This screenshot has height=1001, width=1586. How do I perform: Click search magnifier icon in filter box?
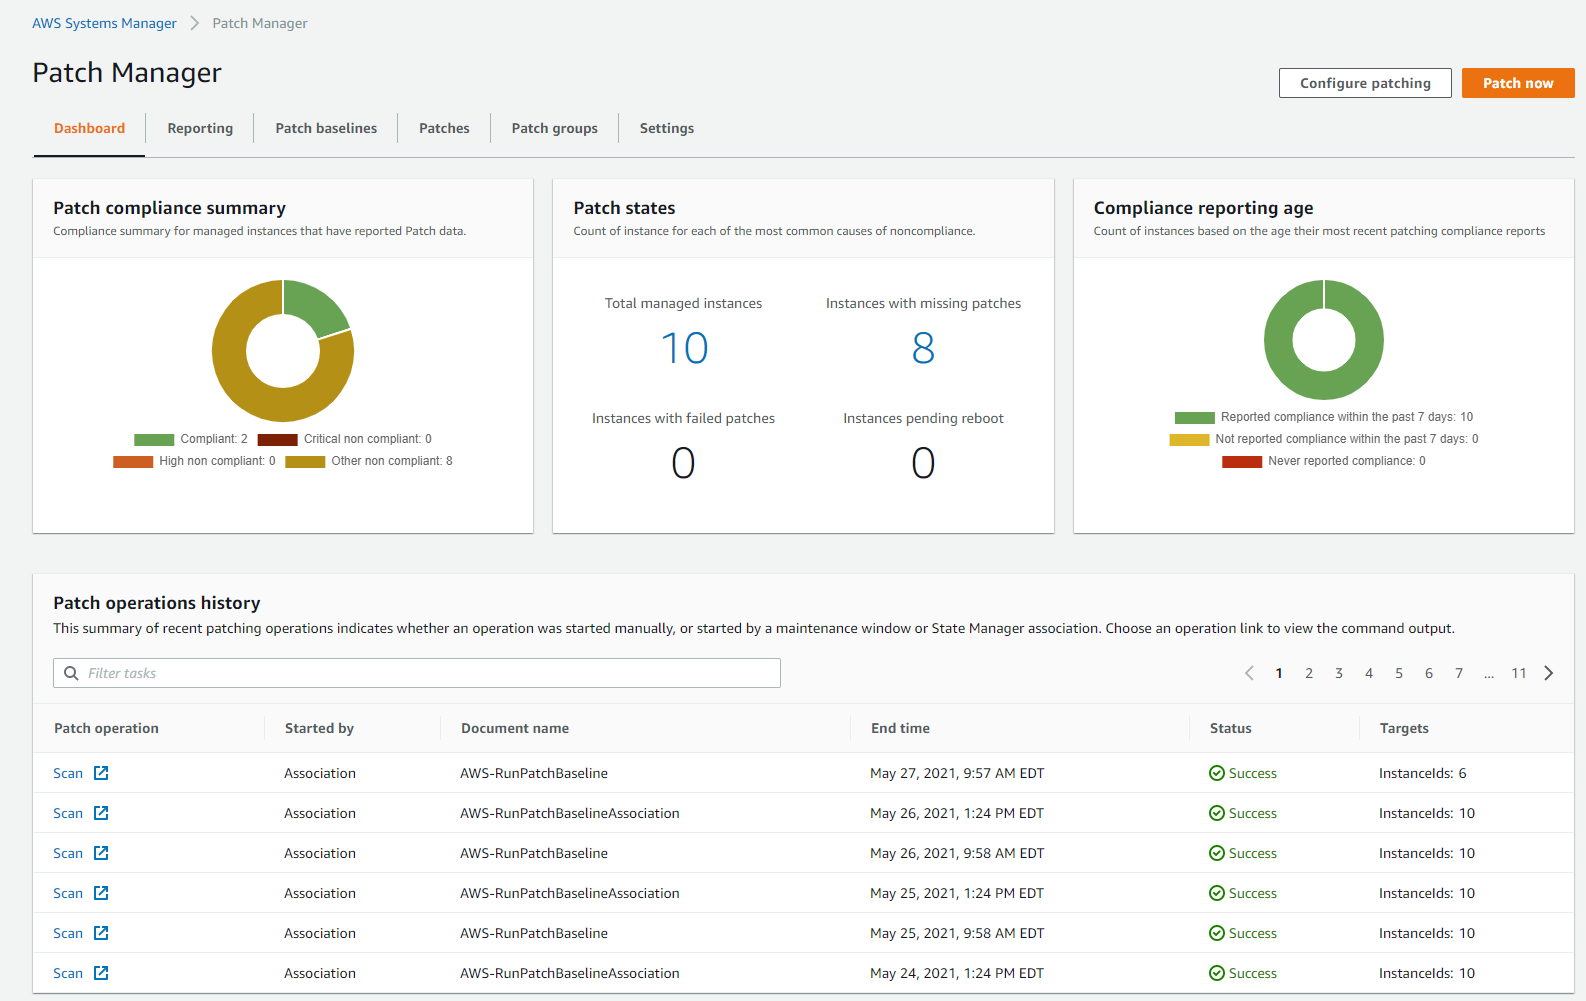pyautogui.click(x=71, y=673)
